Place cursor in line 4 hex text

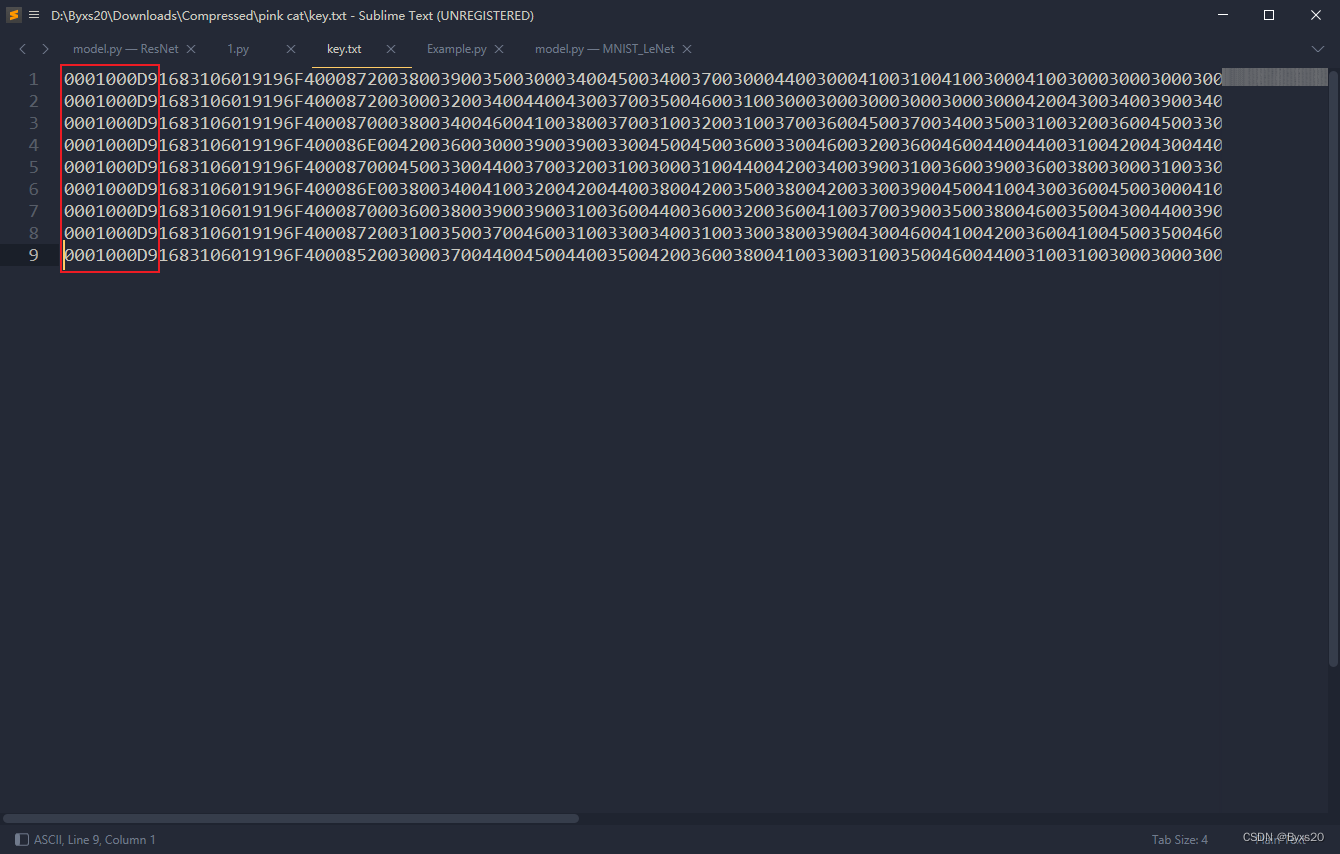coord(642,146)
